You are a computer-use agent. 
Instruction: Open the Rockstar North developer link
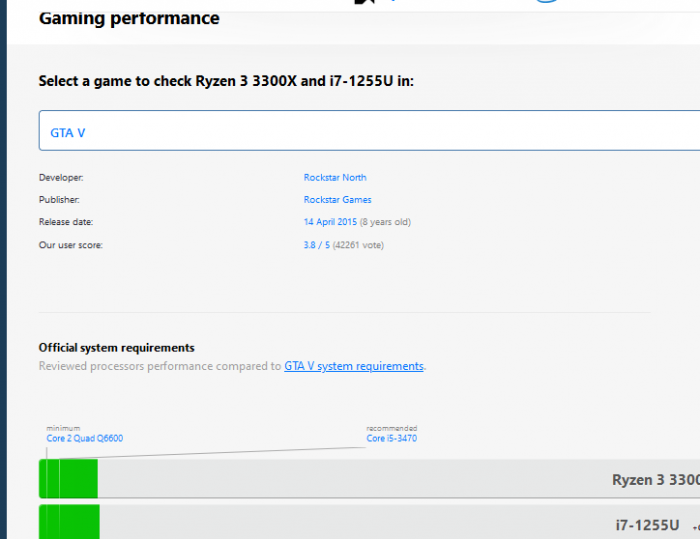[335, 178]
